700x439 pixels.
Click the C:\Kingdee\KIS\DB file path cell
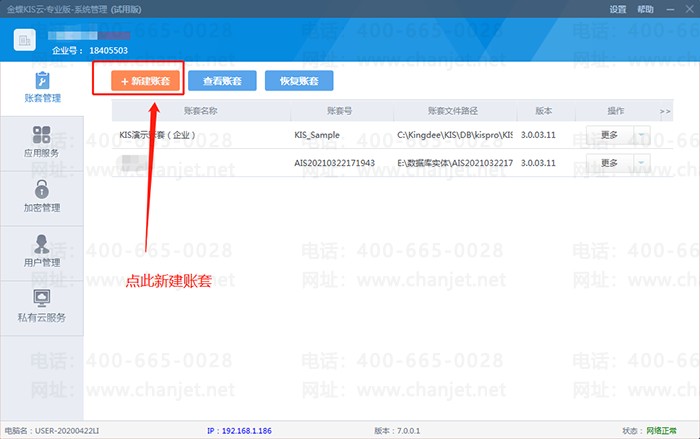455,135
